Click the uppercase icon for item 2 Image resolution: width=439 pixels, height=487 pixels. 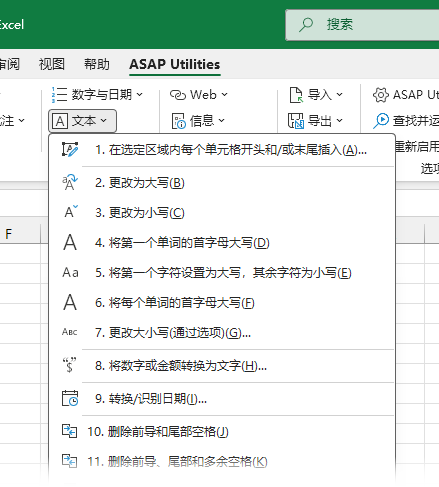[x=70, y=182]
